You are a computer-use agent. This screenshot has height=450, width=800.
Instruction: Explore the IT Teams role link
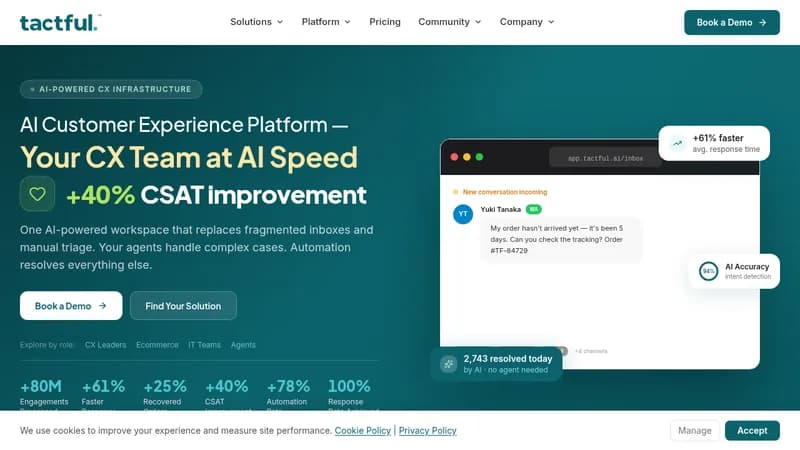205,345
